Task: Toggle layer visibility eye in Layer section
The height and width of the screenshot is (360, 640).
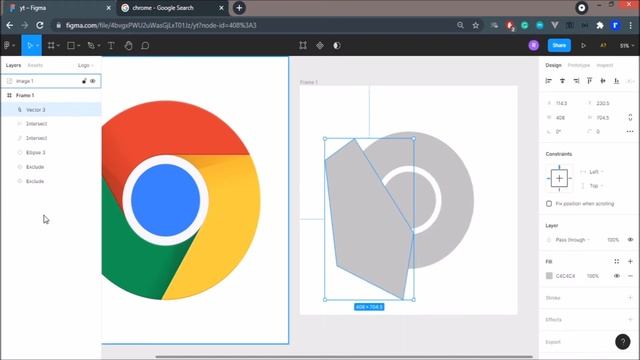Action: point(630,240)
